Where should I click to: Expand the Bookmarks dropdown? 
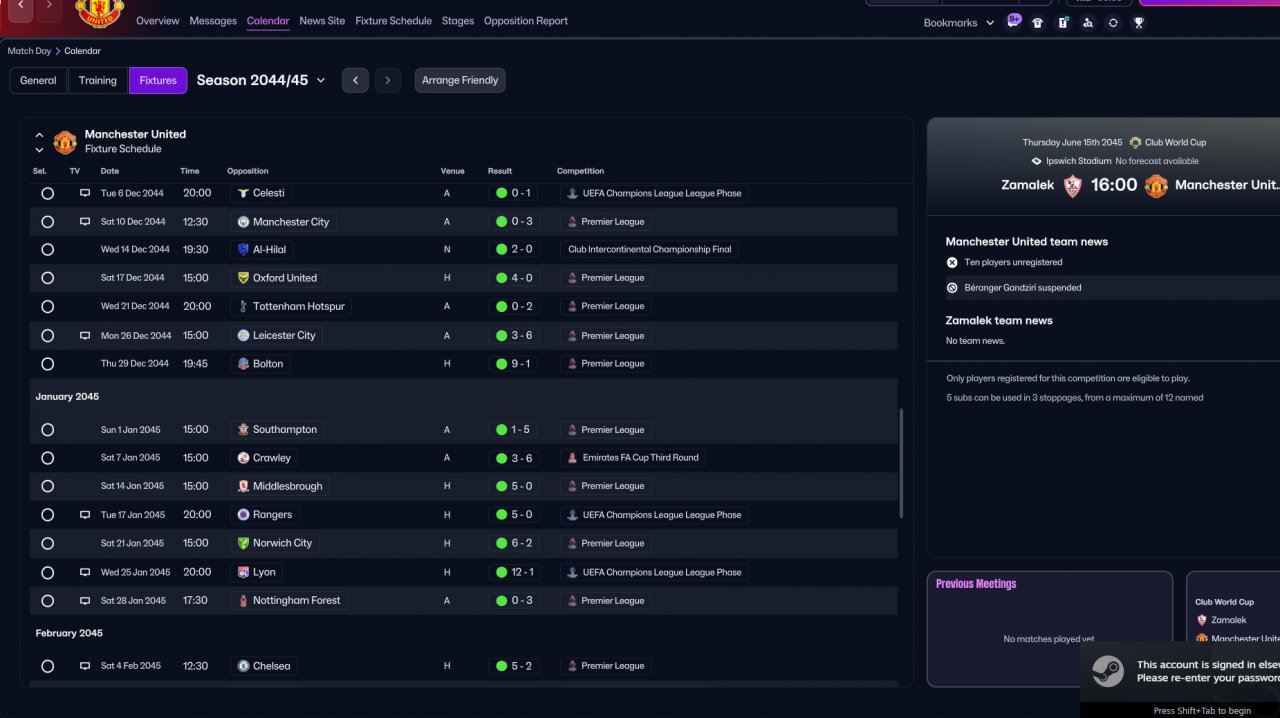point(958,22)
